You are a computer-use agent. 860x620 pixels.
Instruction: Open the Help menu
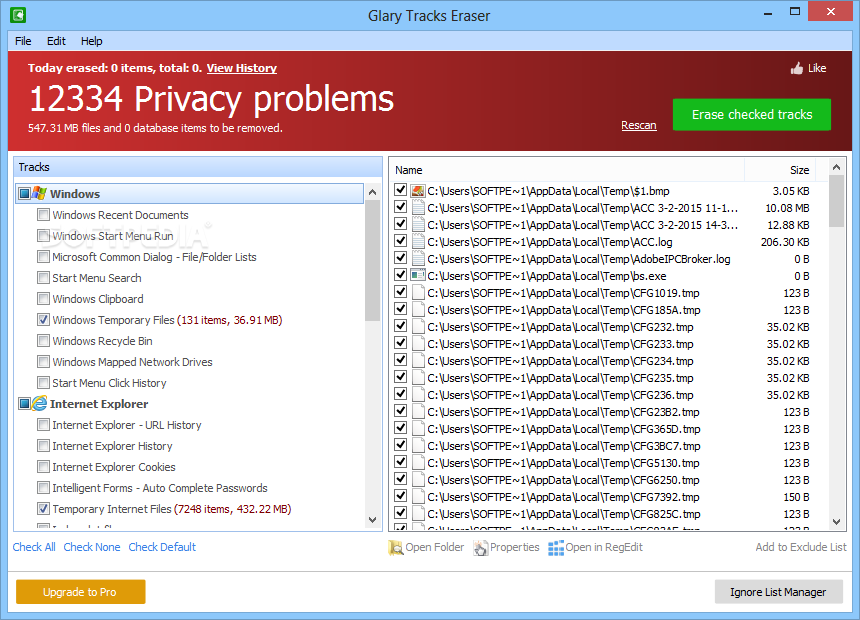tap(92, 41)
